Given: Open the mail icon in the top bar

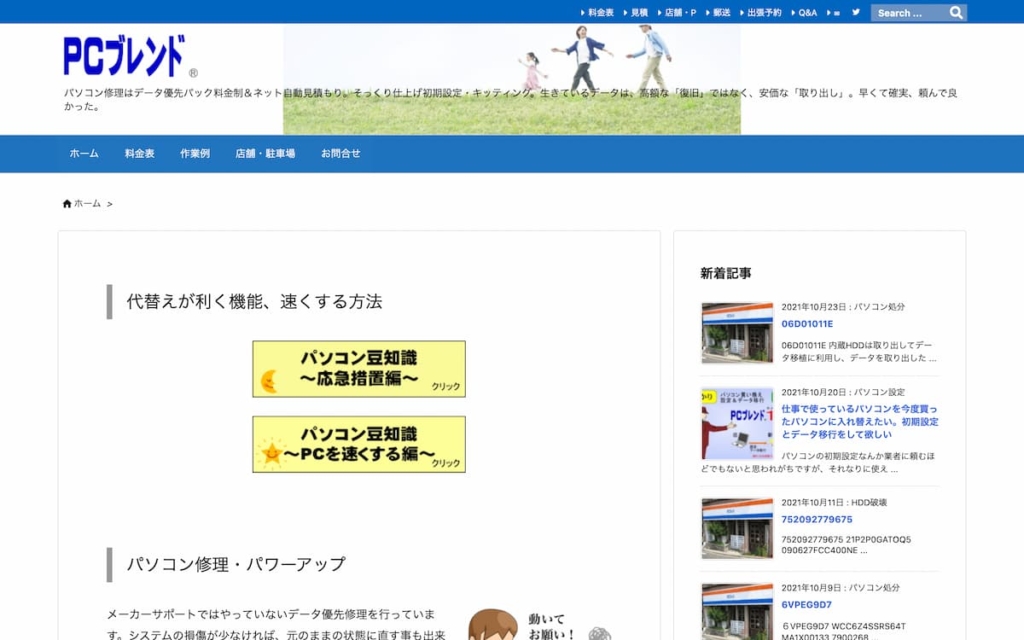Looking at the screenshot, I should (x=836, y=12).
